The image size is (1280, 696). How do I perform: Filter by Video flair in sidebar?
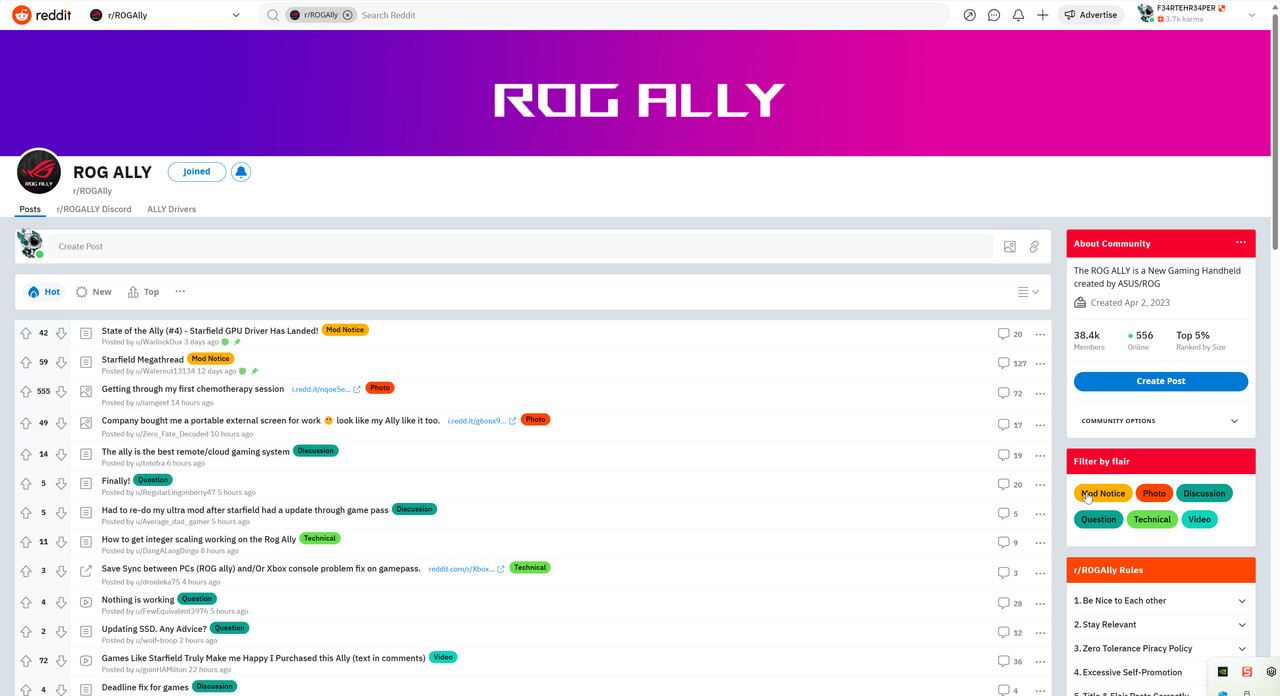pyautogui.click(x=1199, y=519)
